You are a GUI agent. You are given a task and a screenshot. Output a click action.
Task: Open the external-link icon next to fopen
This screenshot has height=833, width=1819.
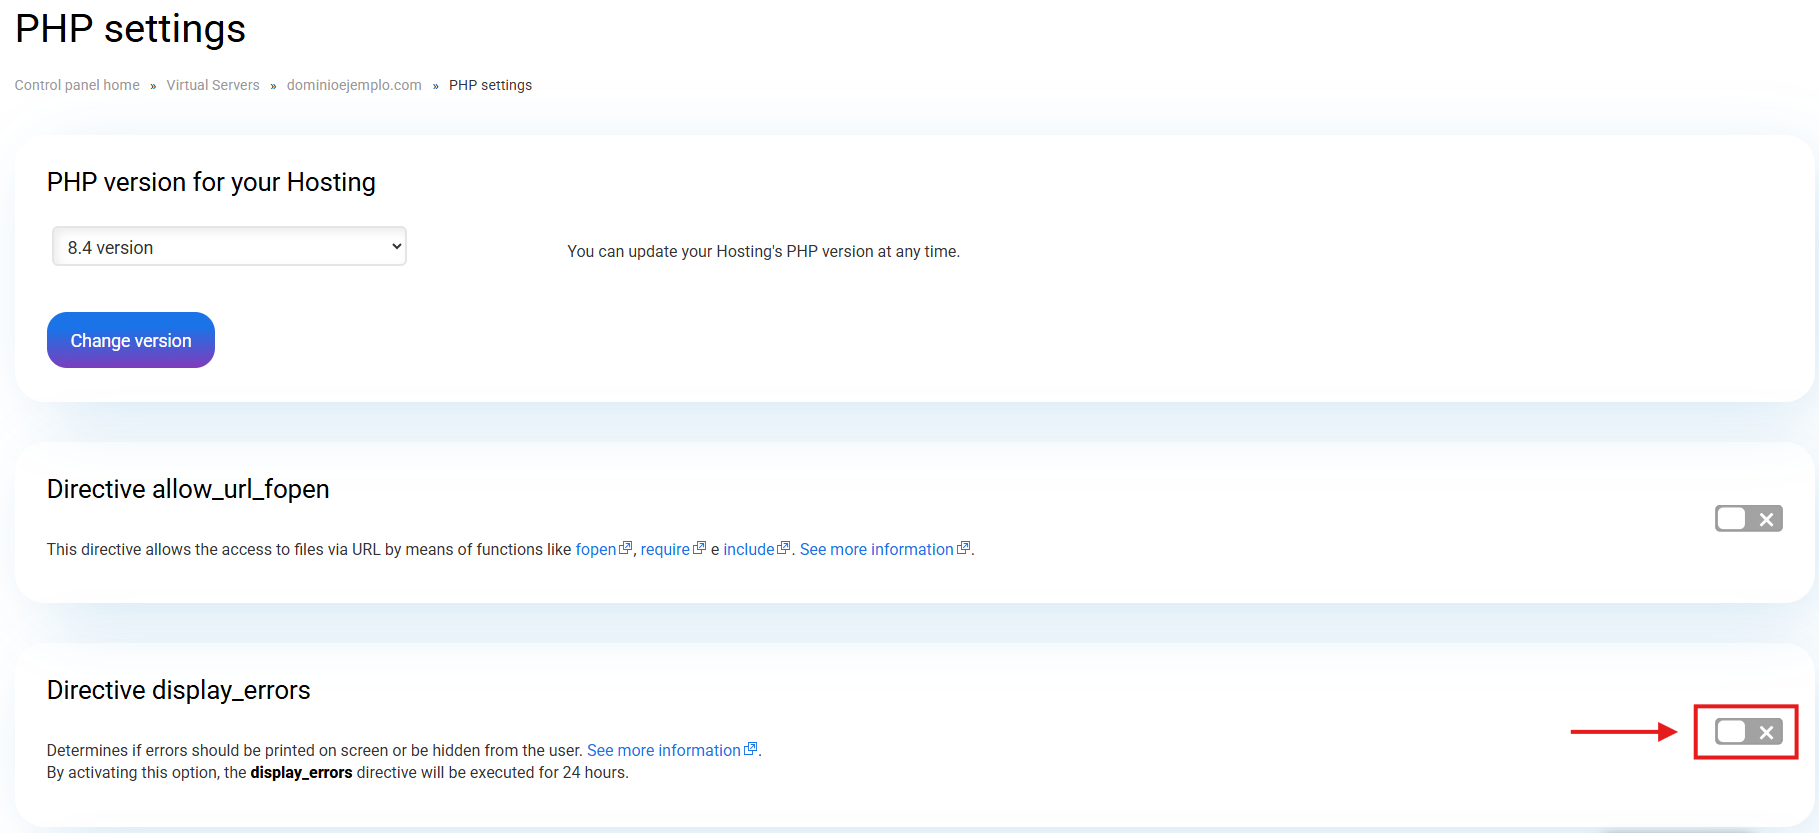(626, 548)
